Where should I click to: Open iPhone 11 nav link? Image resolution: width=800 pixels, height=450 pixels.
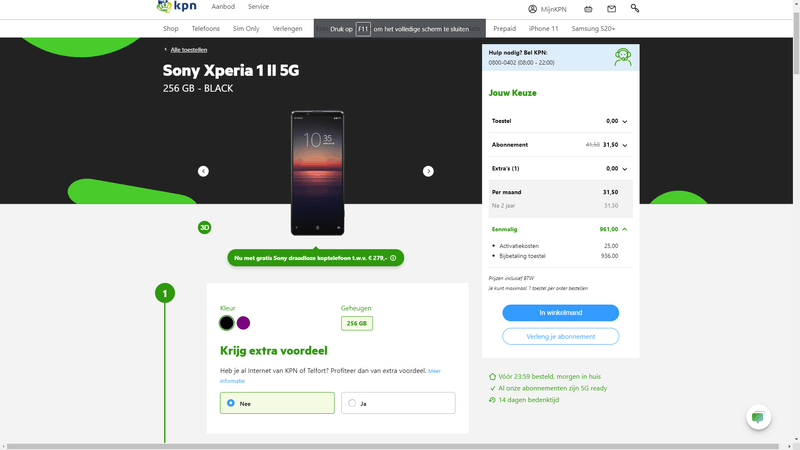point(543,29)
